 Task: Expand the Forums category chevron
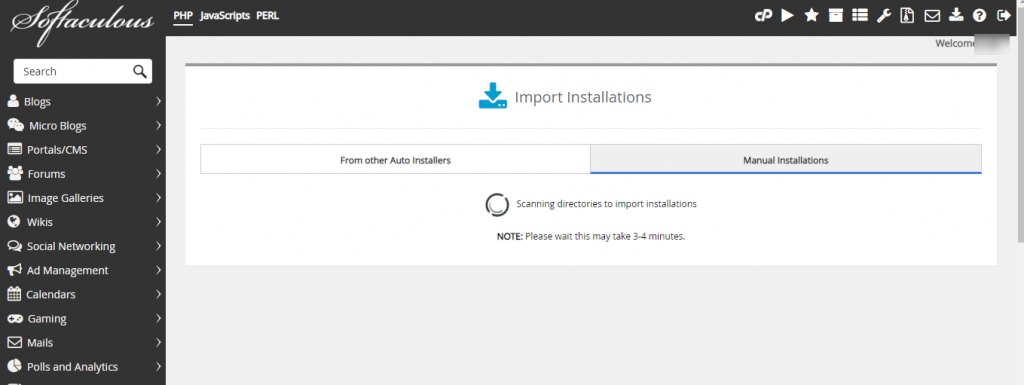[x=159, y=174]
